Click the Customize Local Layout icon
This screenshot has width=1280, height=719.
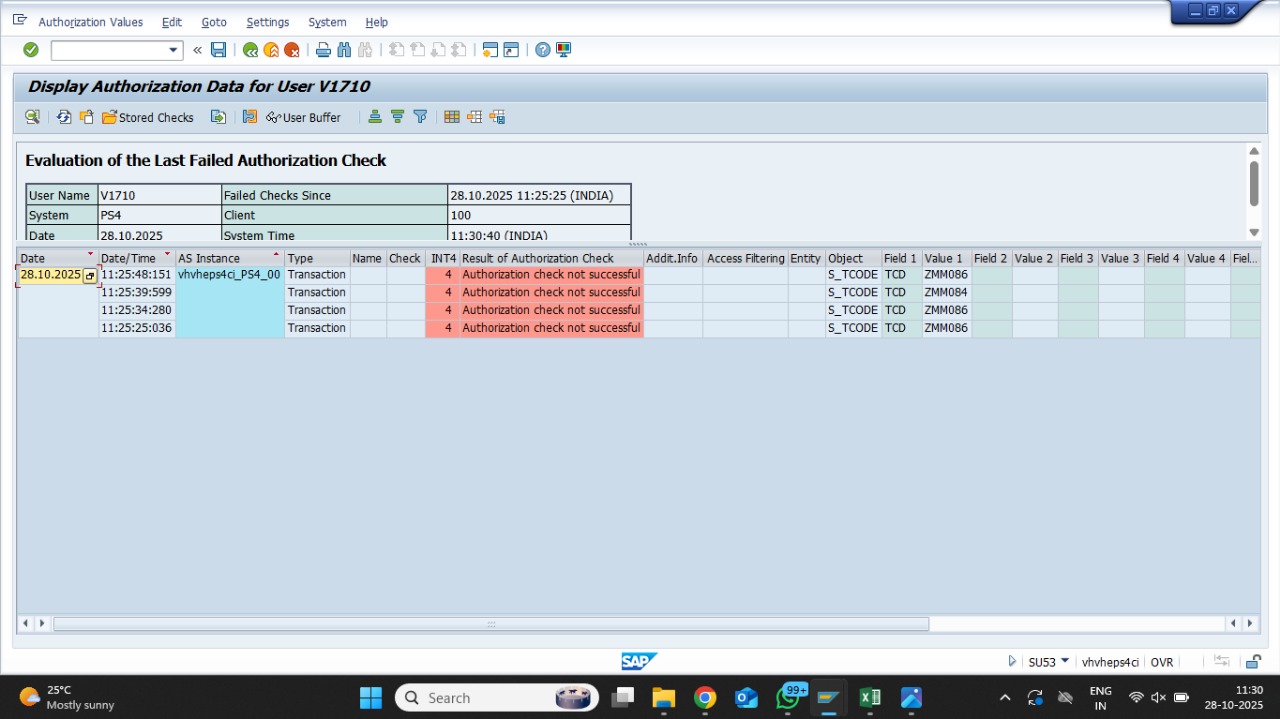pos(564,50)
